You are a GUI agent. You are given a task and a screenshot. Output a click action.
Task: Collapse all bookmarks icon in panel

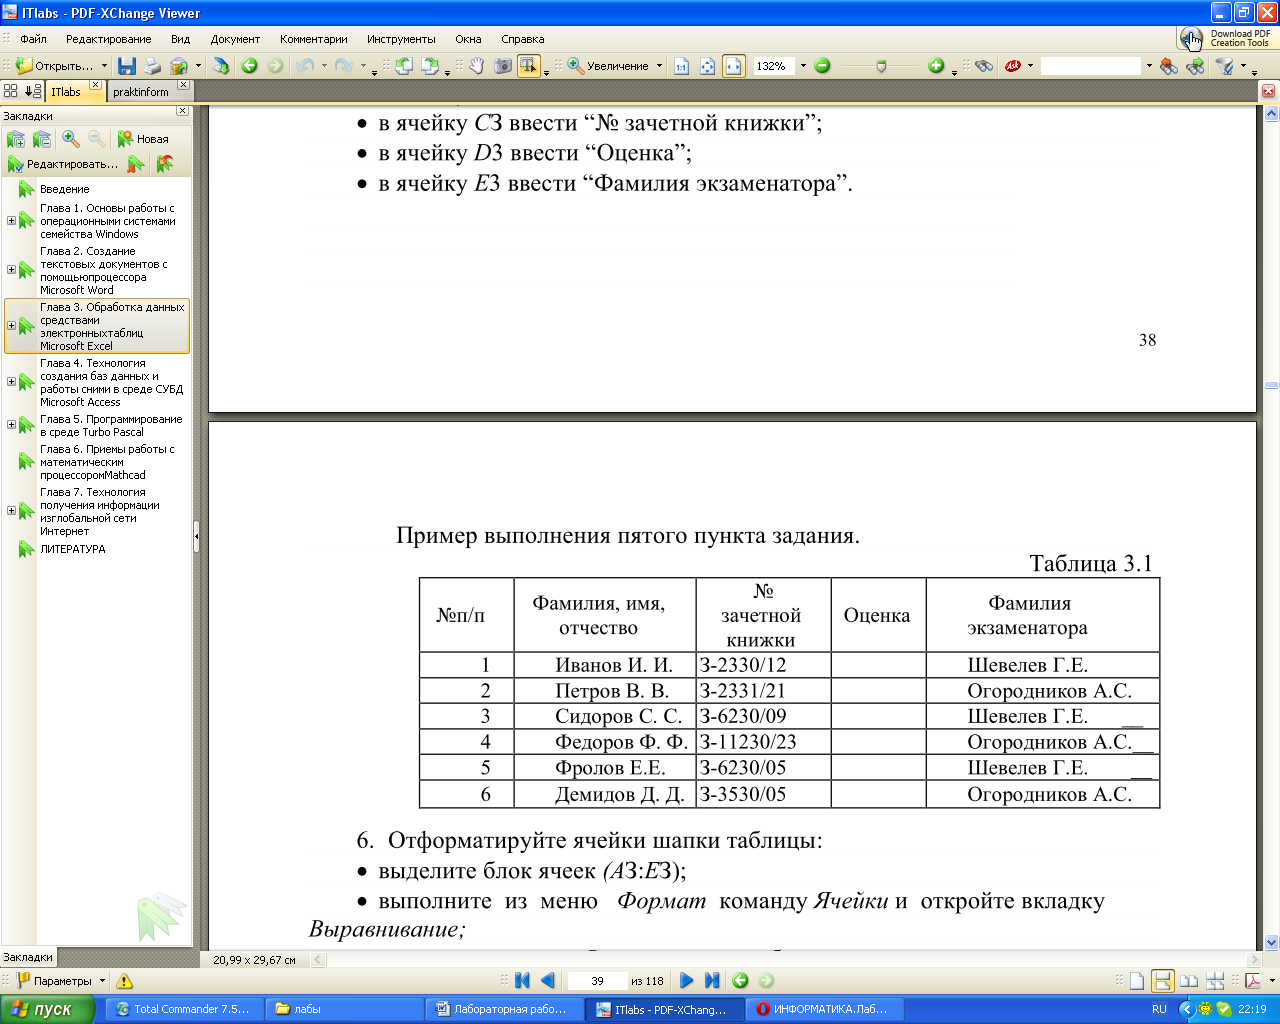[42, 139]
